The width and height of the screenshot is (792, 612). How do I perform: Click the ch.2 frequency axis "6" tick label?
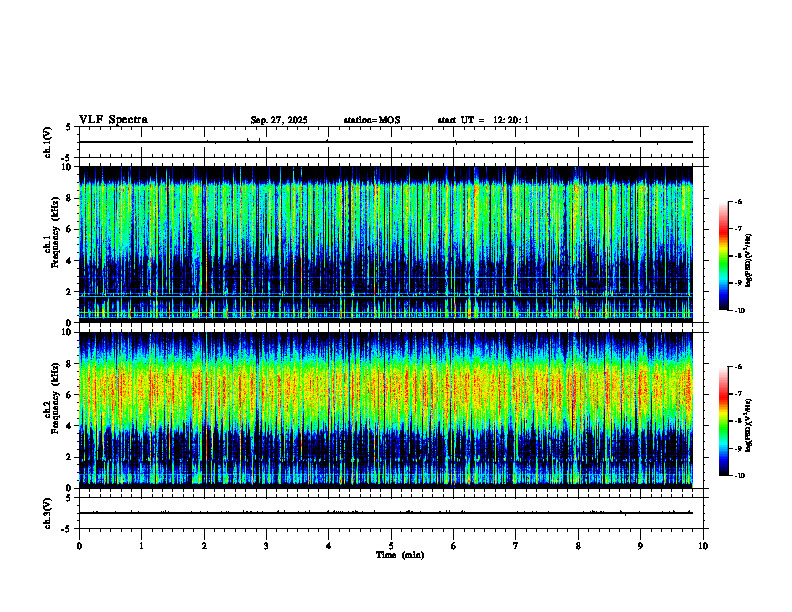pos(70,395)
